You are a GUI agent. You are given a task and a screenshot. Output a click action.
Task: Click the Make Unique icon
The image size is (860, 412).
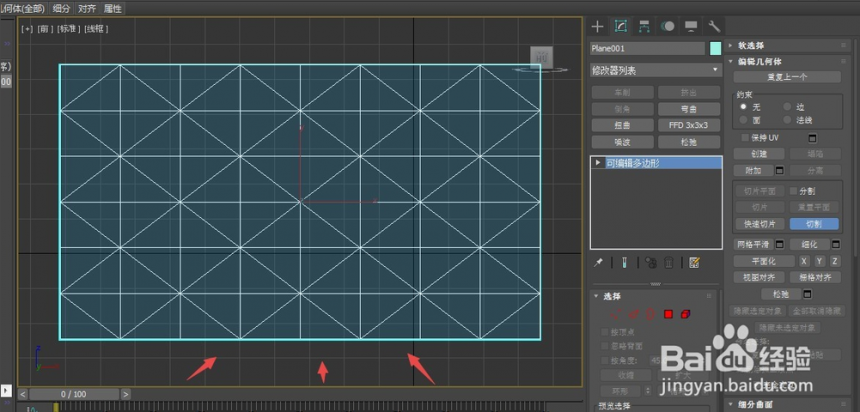point(651,263)
